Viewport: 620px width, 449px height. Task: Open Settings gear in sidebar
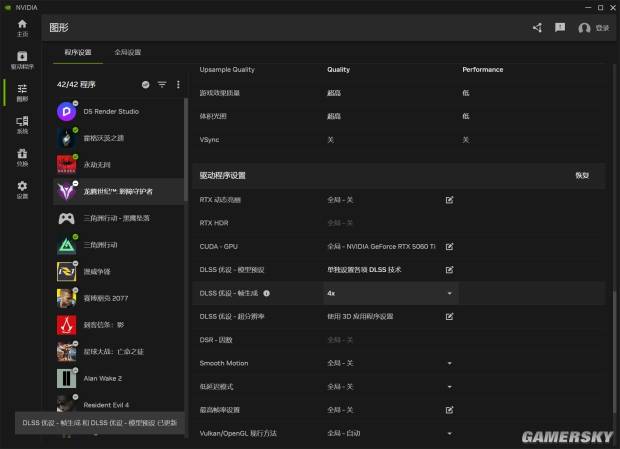(22, 190)
